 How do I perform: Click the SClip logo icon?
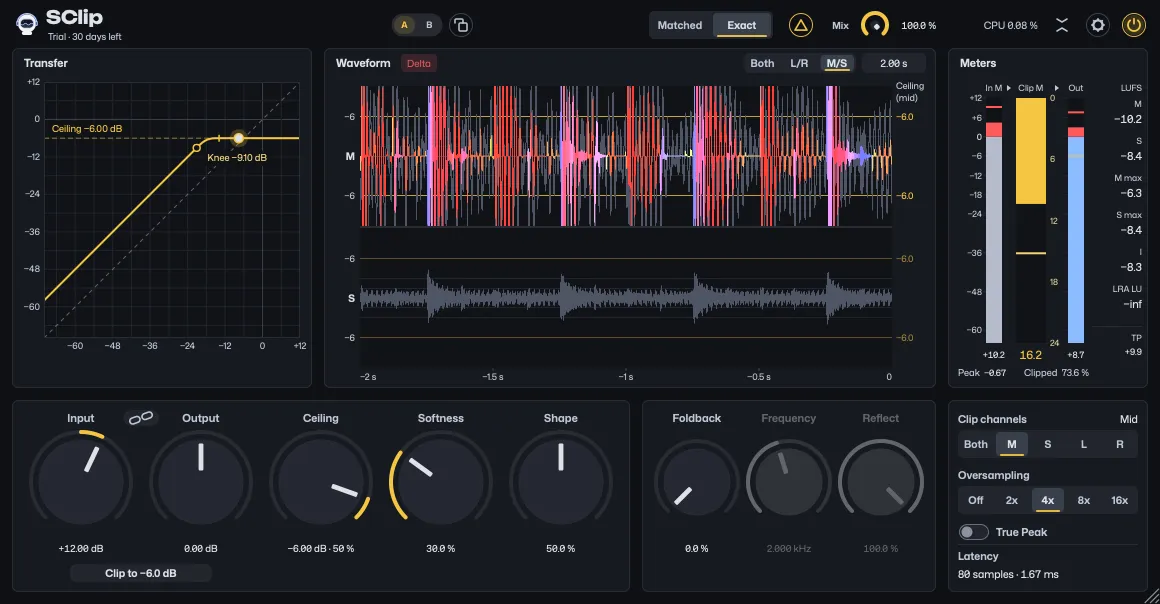click(27, 24)
